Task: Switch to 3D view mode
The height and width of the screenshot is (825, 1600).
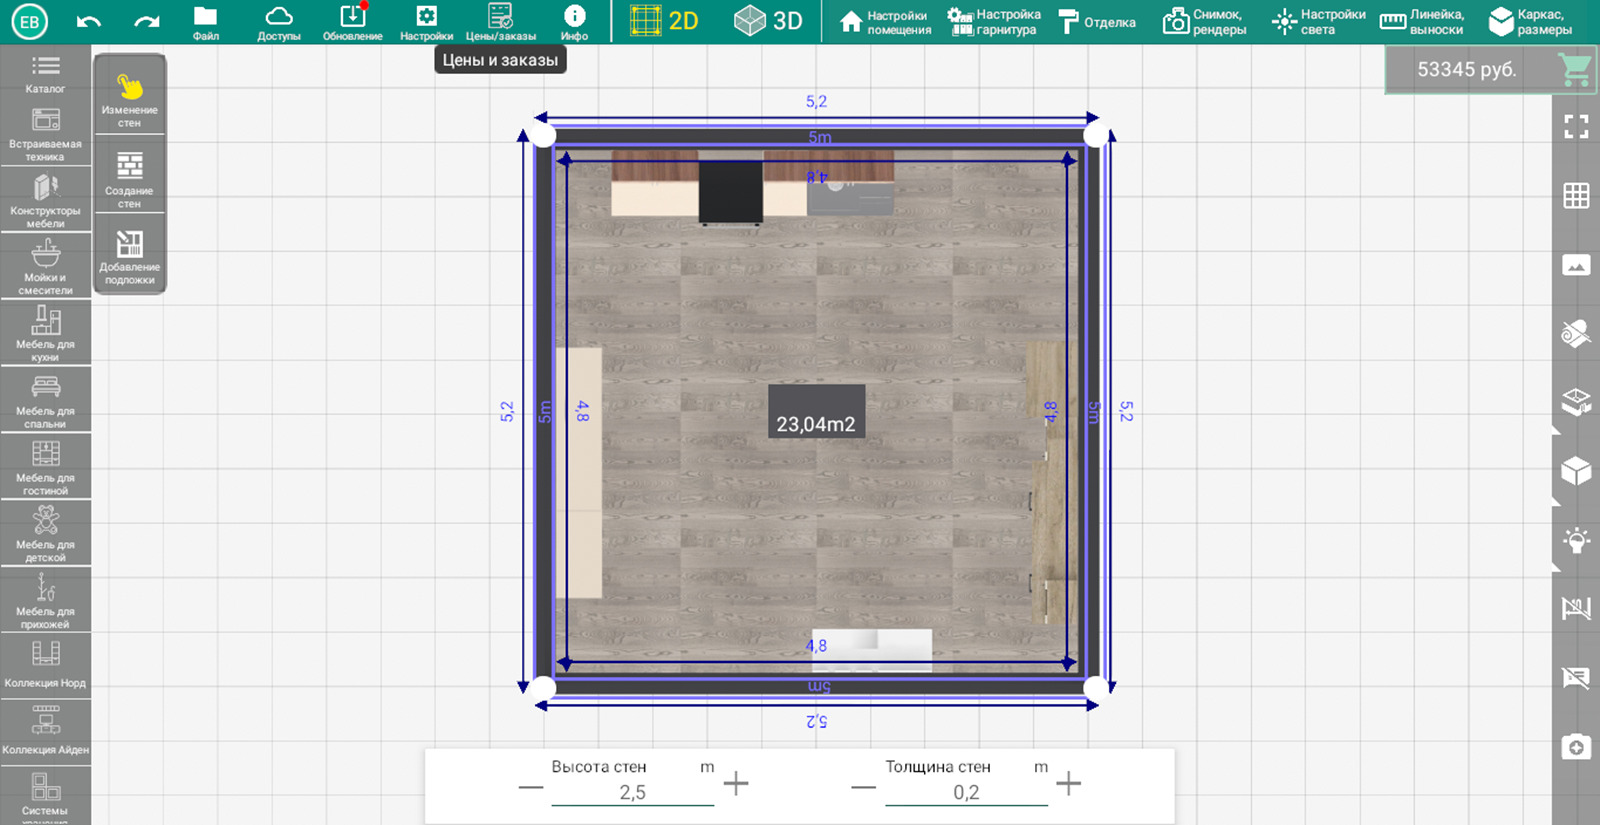Action: (768, 21)
